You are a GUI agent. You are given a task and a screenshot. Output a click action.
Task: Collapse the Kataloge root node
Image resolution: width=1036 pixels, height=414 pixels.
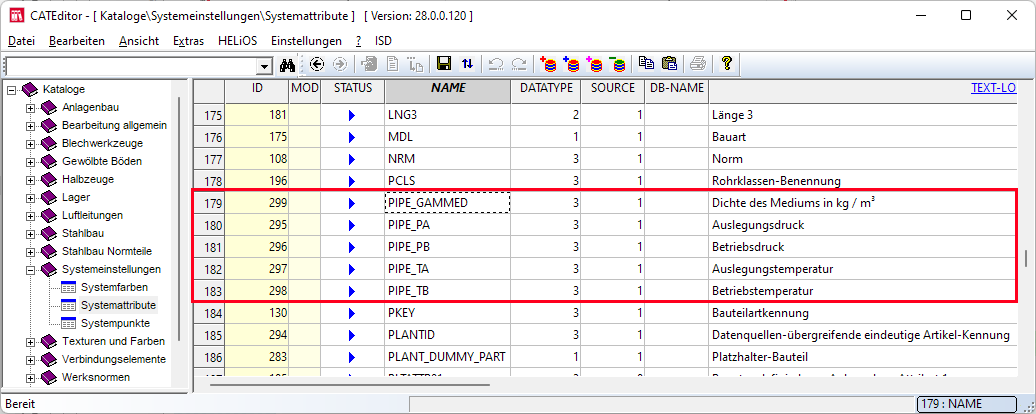point(11,89)
